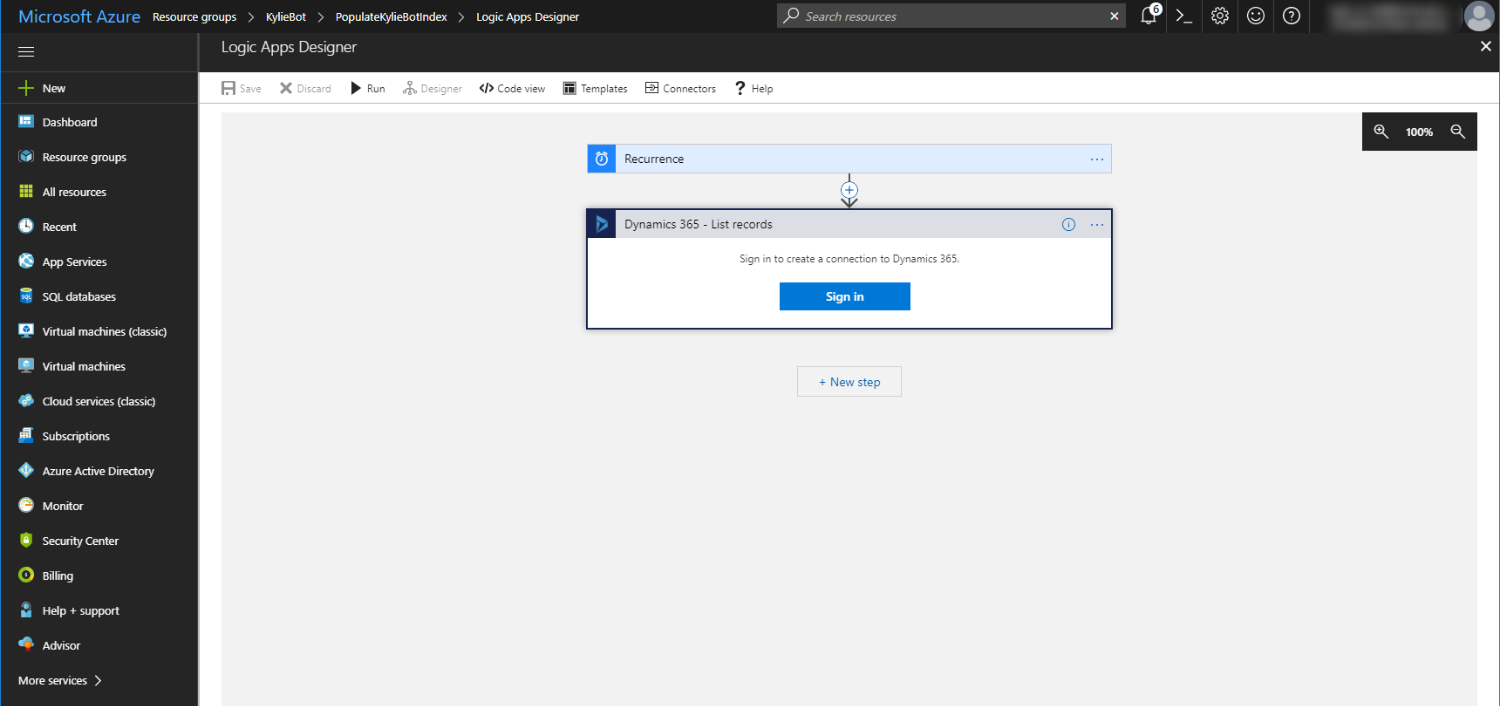
Task: Collapse the sidebar with hamburger menu
Action: pos(26,52)
